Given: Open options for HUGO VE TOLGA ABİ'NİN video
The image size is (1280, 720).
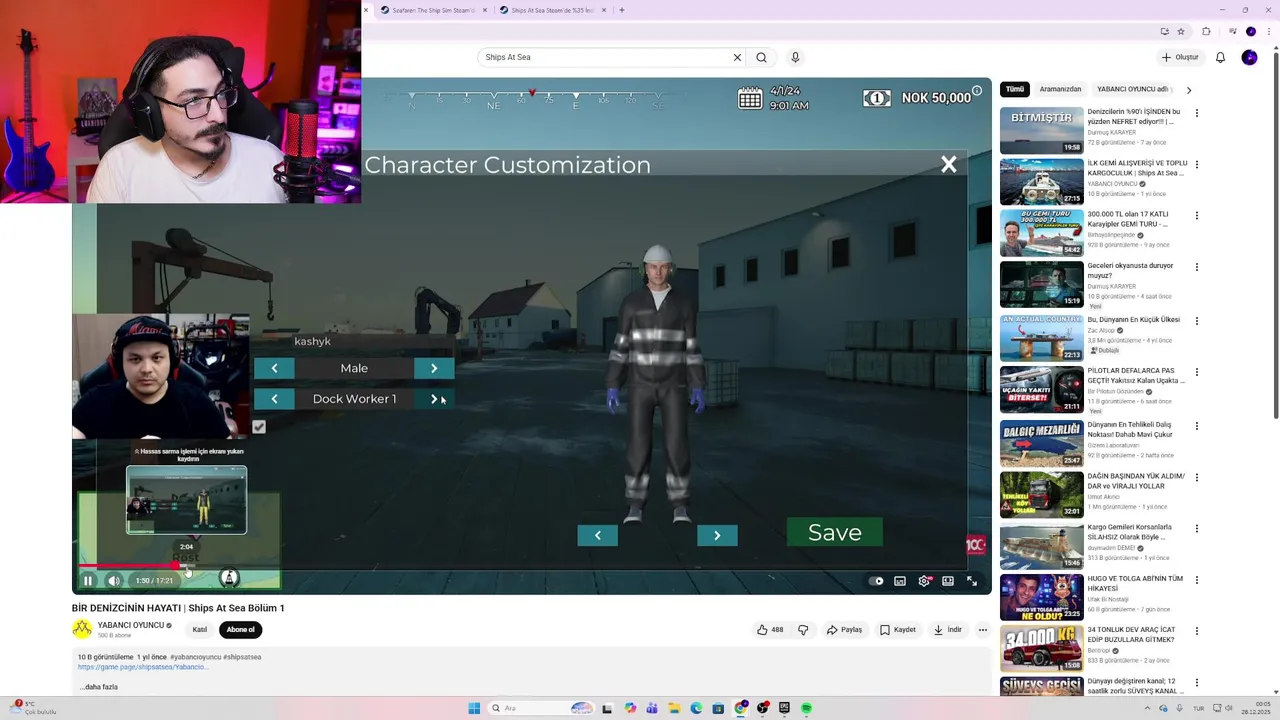Looking at the screenshot, I should 1196,580.
